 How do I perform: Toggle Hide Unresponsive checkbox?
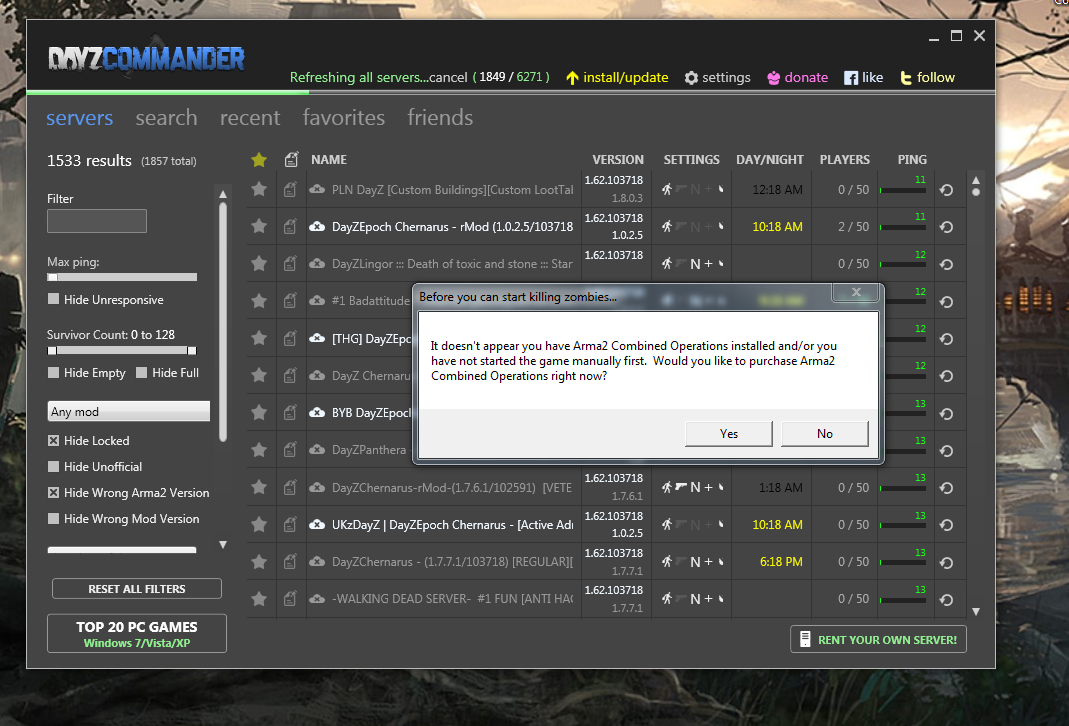[53, 299]
